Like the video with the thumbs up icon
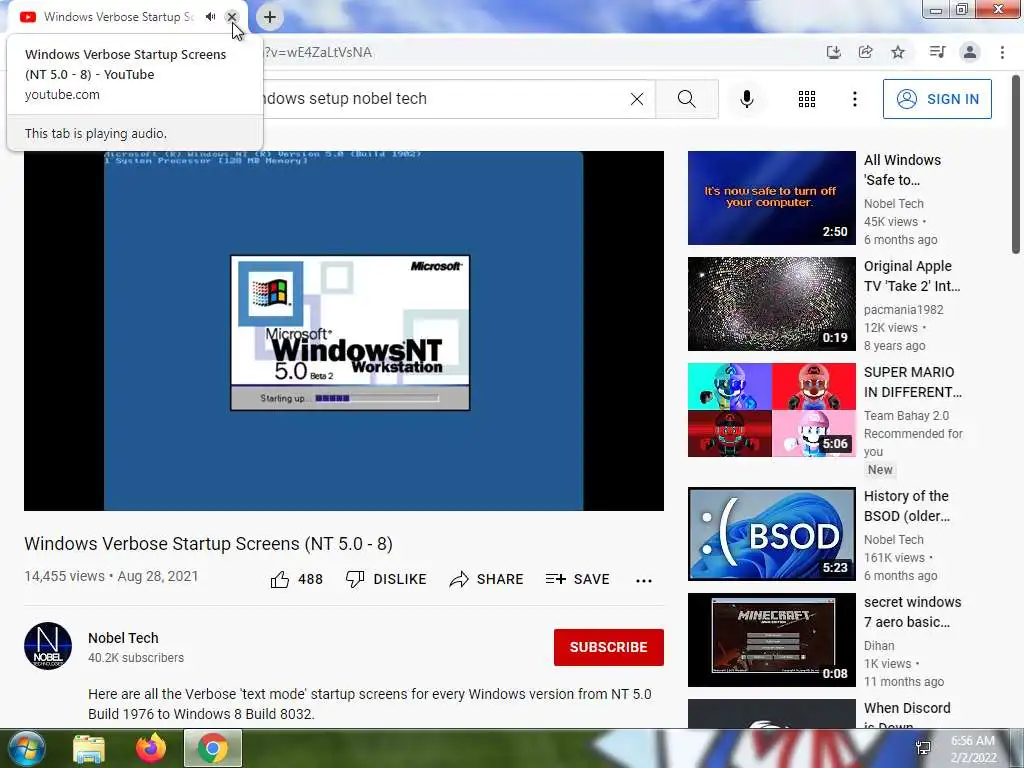This screenshot has height=768, width=1024. 280,579
